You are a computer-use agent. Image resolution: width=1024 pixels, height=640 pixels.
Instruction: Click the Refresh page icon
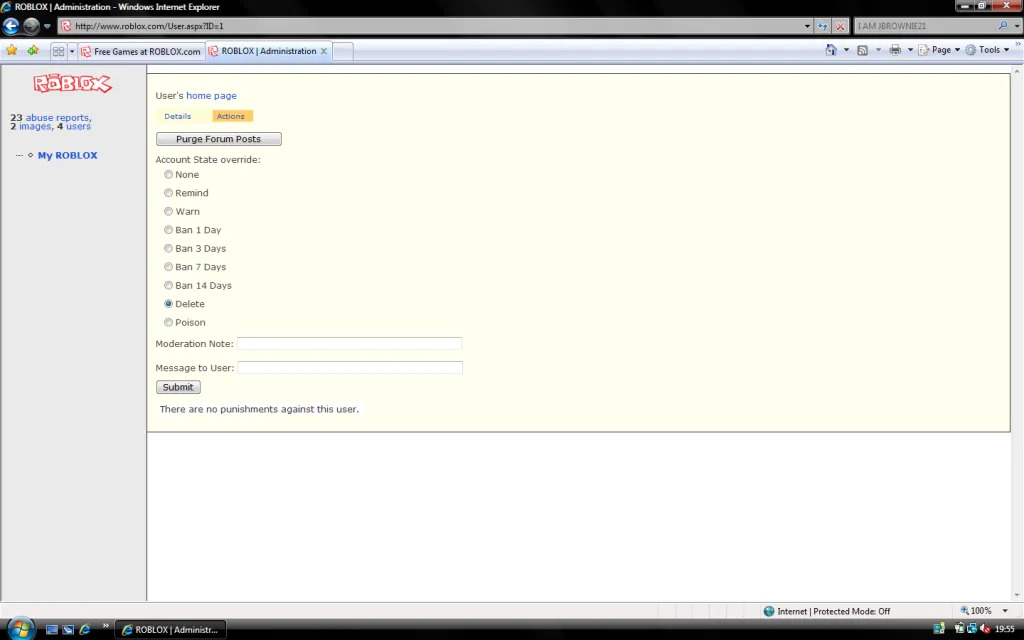823,26
